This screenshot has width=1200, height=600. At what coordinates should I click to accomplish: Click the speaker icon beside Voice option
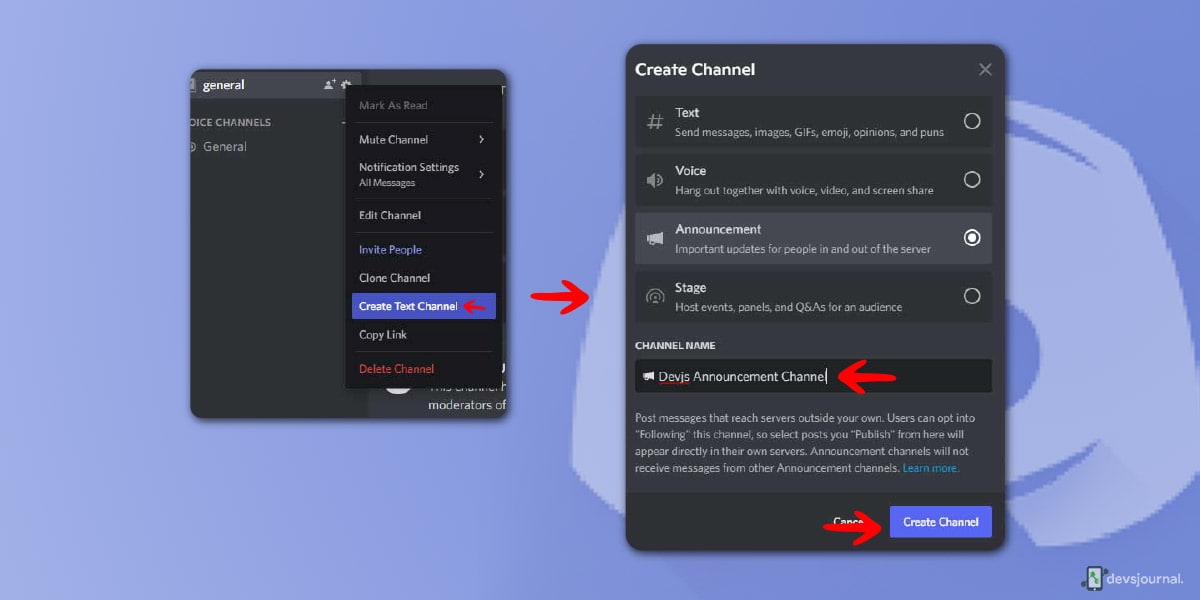coord(655,180)
